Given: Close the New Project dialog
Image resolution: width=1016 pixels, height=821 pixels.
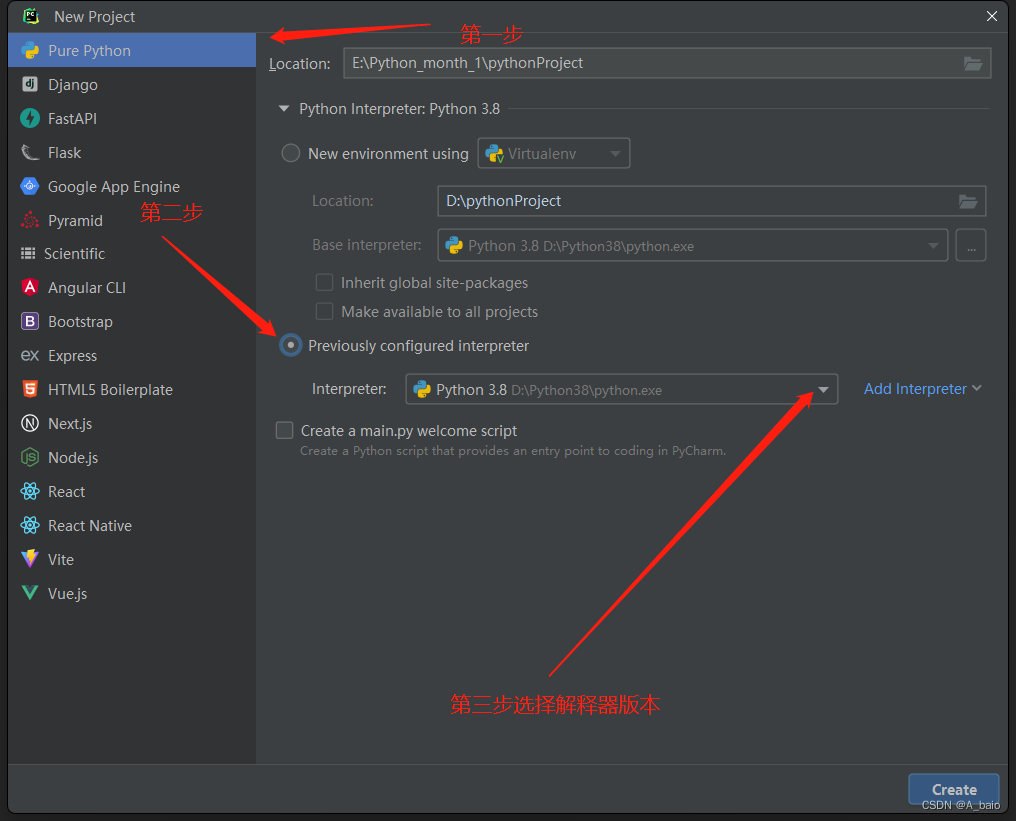Looking at the screenshot, I should (991, 16).
